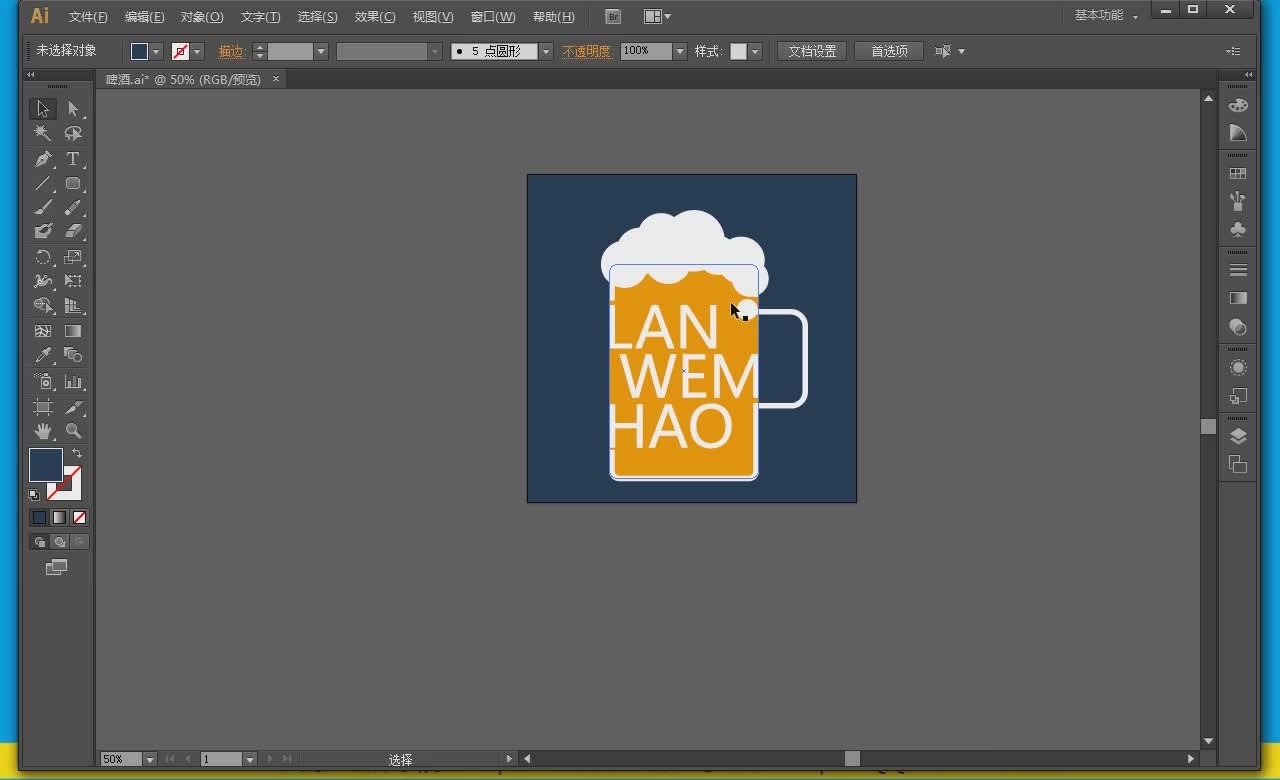Viewport: 1280px width, 780px height.
Task: Open the 对象(O) menu
Action: (202, 17)
